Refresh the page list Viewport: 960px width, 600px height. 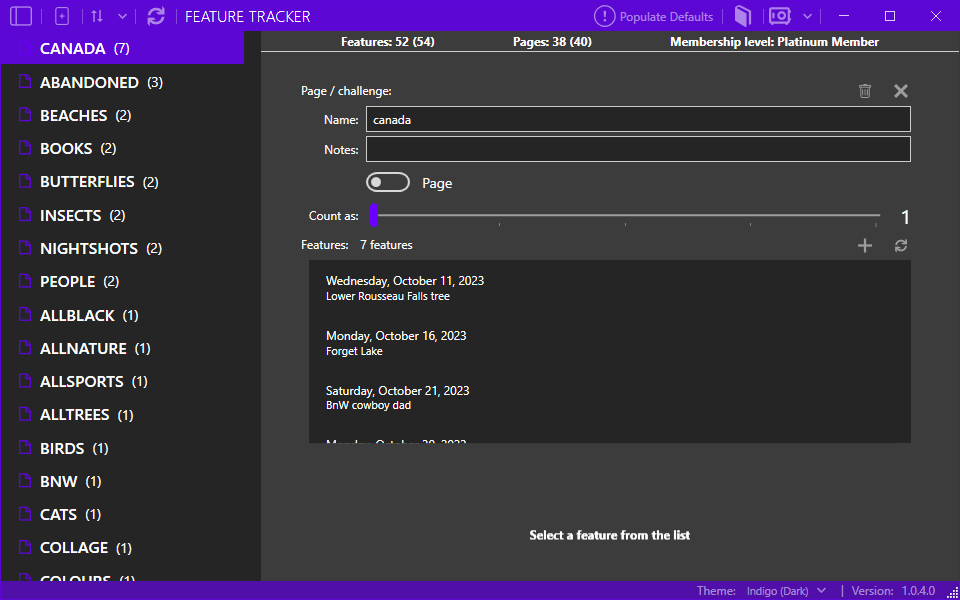pyautogui.click(x=155, y=15)
